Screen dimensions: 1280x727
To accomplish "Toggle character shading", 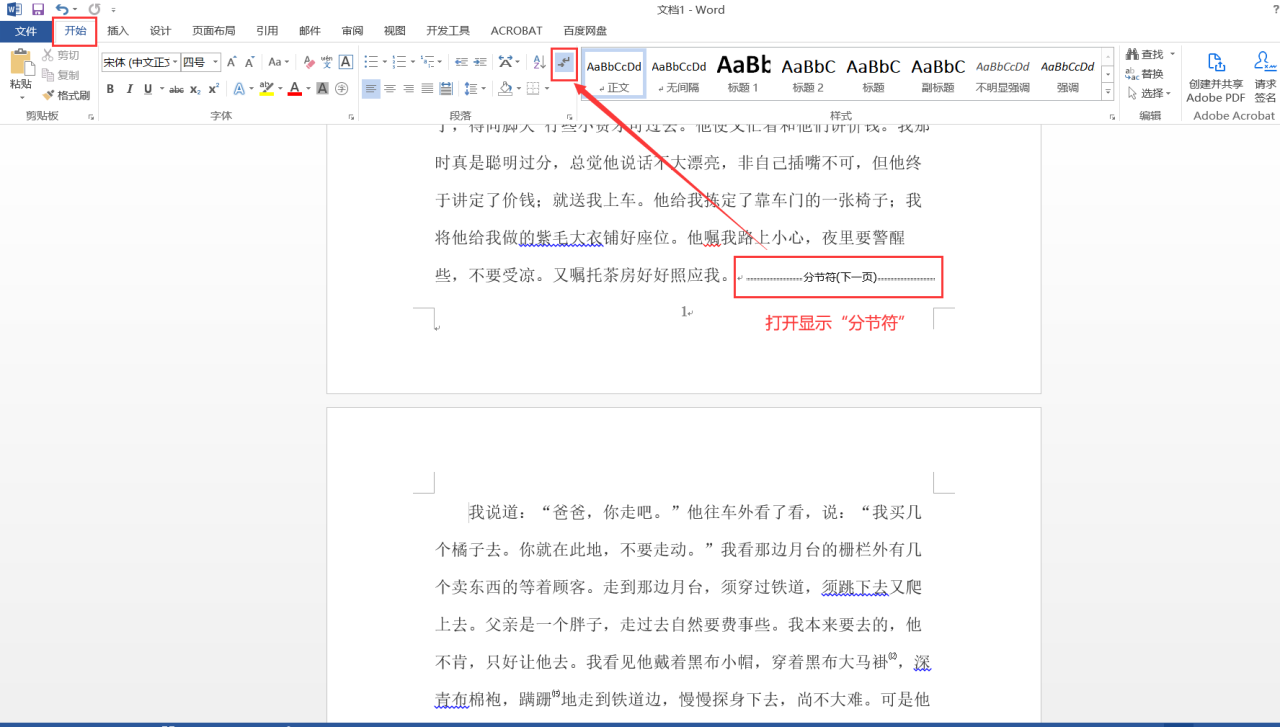I will click(x=322, y=89).
